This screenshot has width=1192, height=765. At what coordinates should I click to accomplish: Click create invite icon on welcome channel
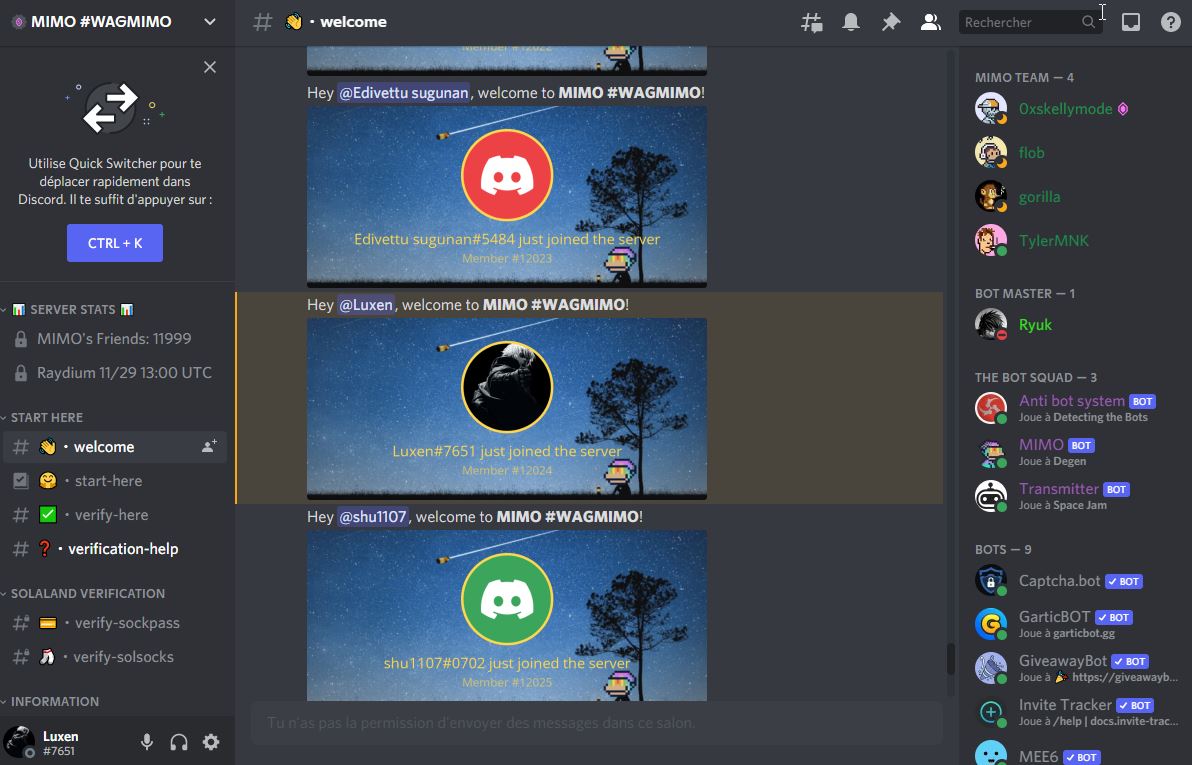[x=209, y=446]
